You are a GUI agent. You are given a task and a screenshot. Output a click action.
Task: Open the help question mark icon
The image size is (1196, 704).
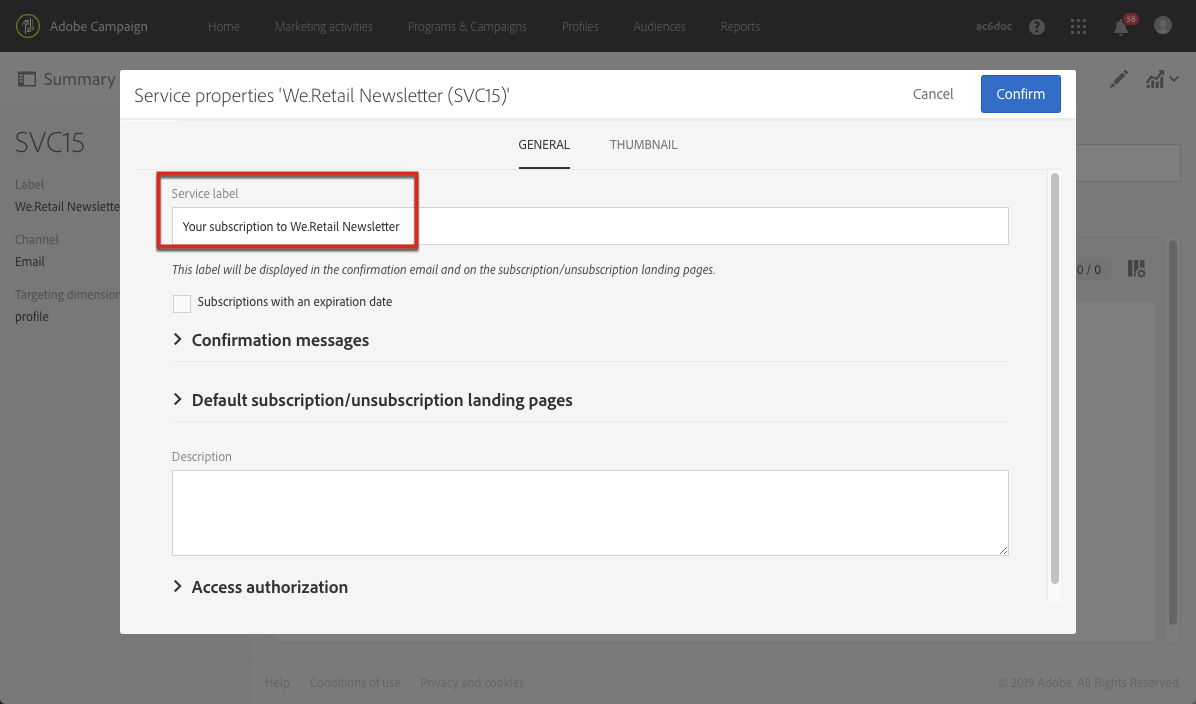click(x=1037, y=27)
